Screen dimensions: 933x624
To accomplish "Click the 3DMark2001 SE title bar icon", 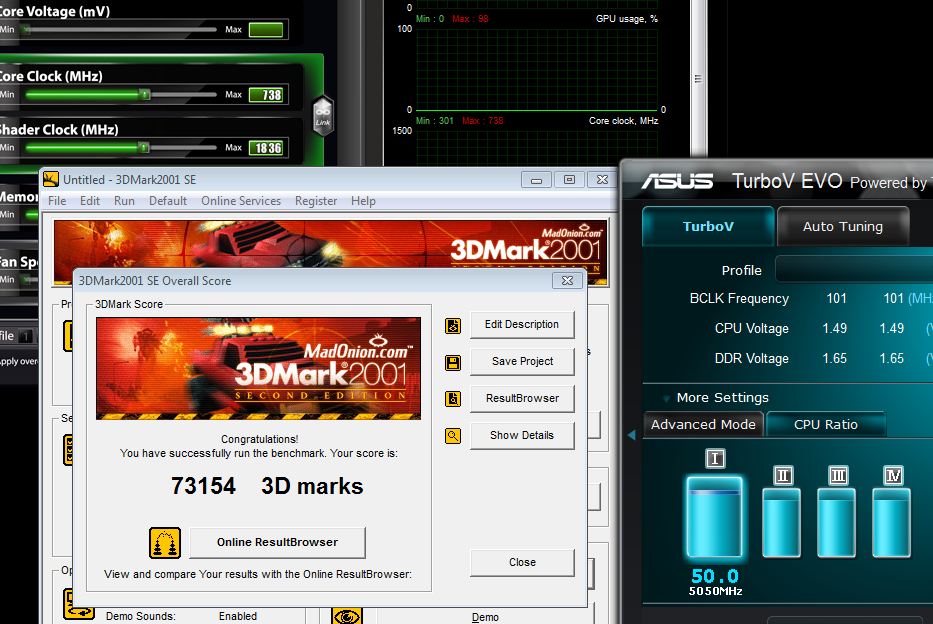I will point(51,179).
